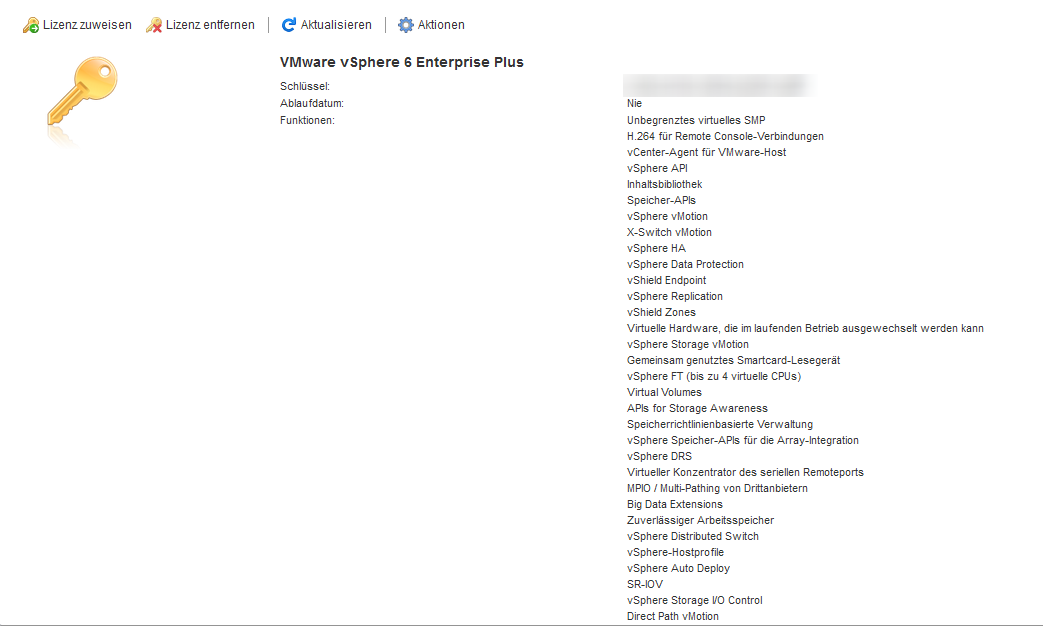
Task: Click the X-Switch vMotion entry
Action: (669, 232)
